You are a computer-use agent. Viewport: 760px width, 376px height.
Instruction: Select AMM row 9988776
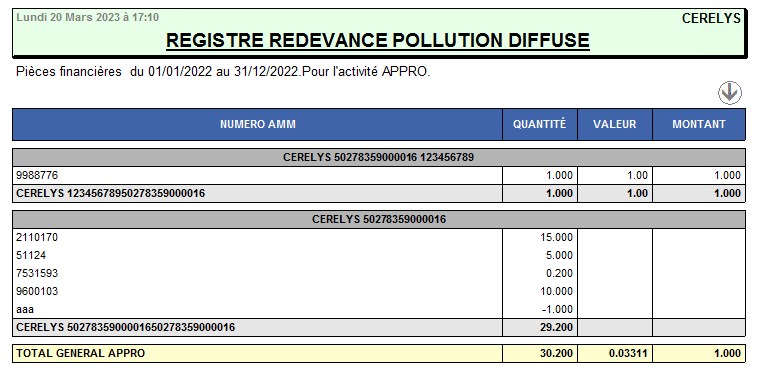379,175
